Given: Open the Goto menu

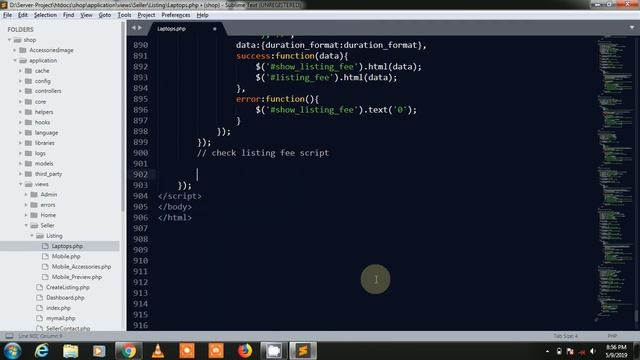Looking at the screenshot, I should [105, 15].
